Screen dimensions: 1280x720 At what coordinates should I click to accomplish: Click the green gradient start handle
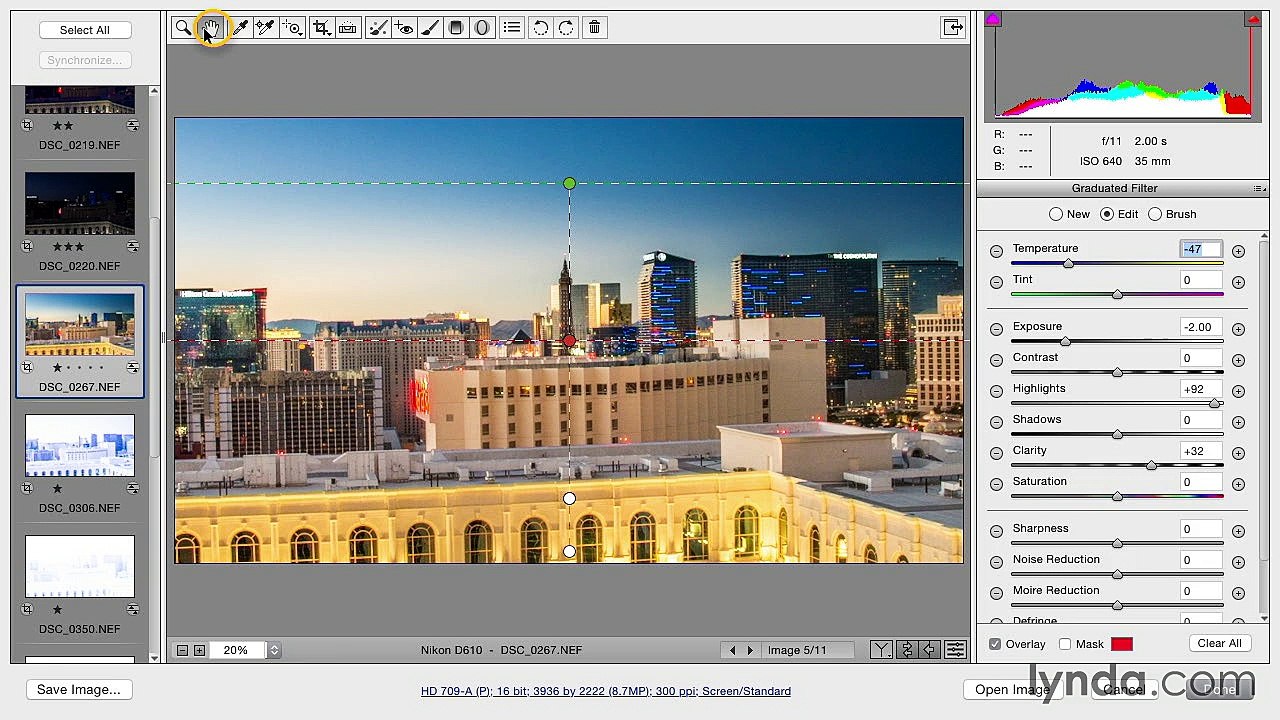[569, 183]
